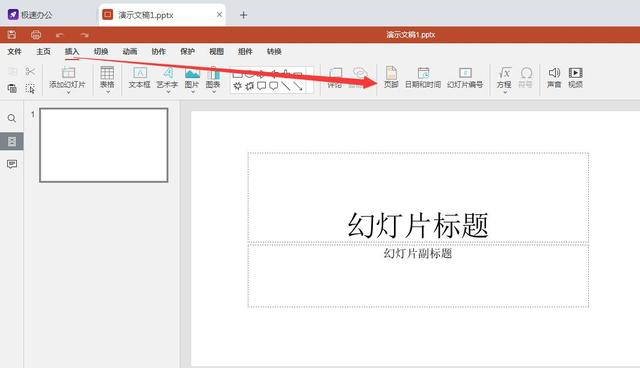640x368 pixels.
Task: Switch to the 保护 tab
Action: pyautogui.click(x=187, y=51)
